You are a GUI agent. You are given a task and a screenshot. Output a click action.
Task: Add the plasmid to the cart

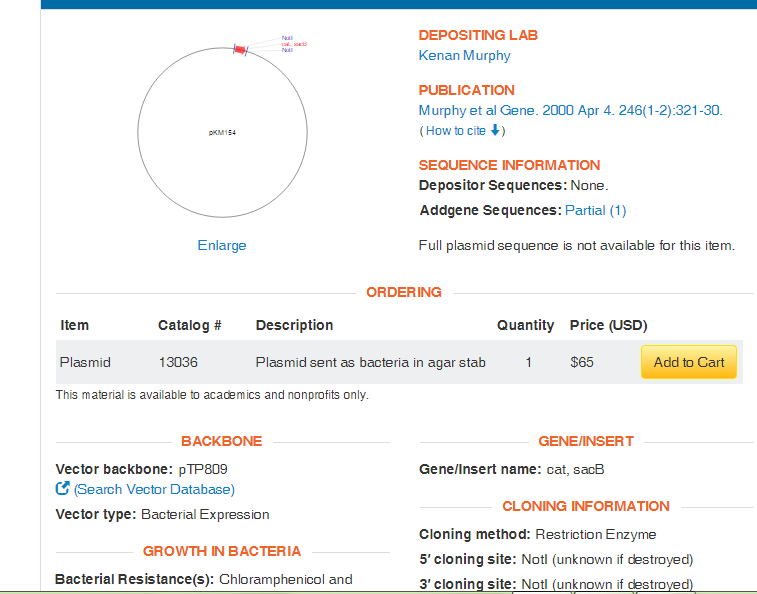tap(688, 362)
